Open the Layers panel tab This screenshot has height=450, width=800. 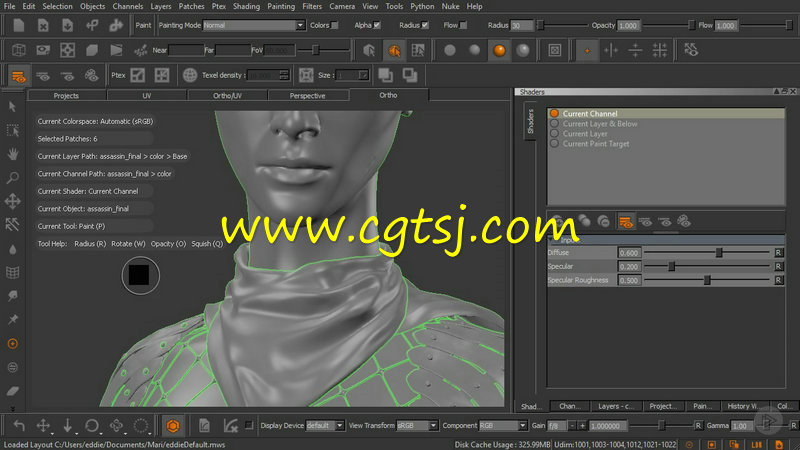pyautogui.click(x=616, y=406)
